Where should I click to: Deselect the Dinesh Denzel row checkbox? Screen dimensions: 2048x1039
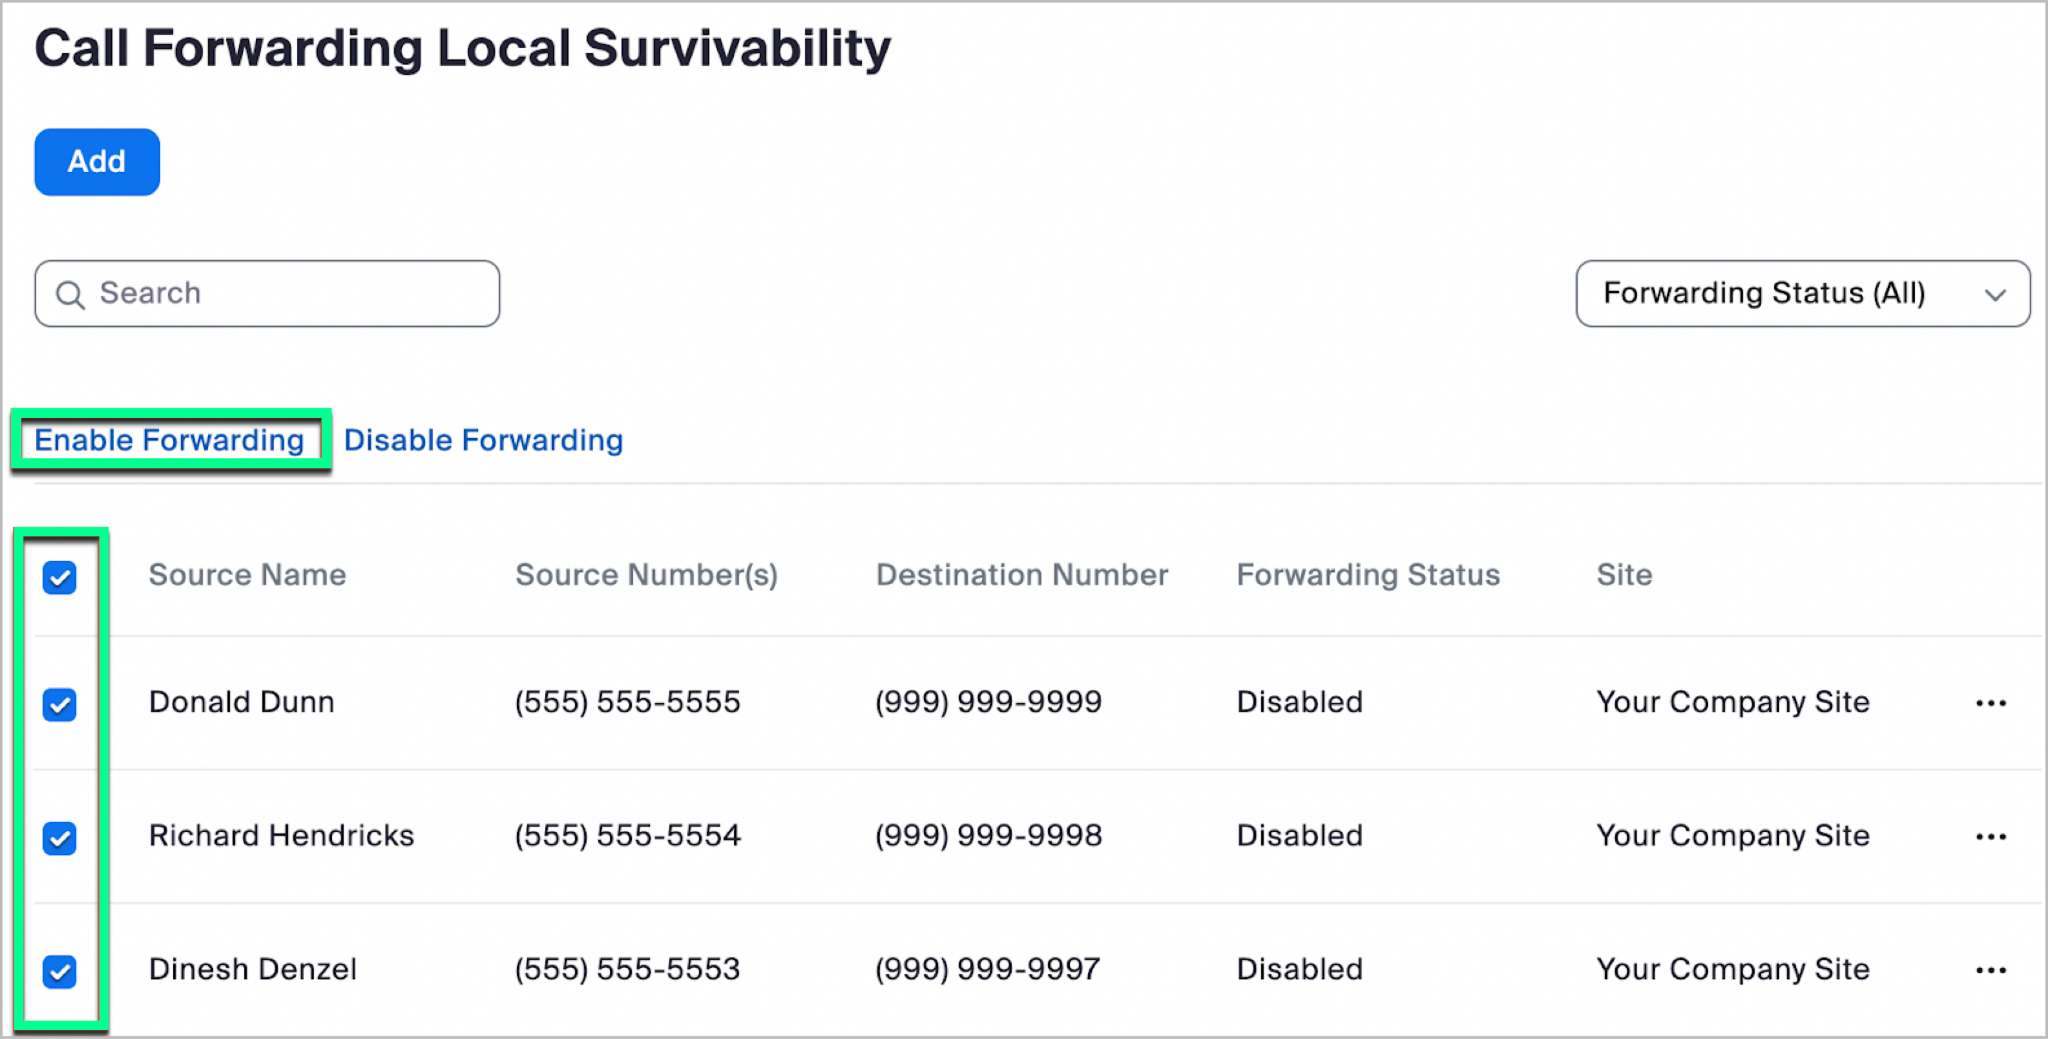[60, 971]
